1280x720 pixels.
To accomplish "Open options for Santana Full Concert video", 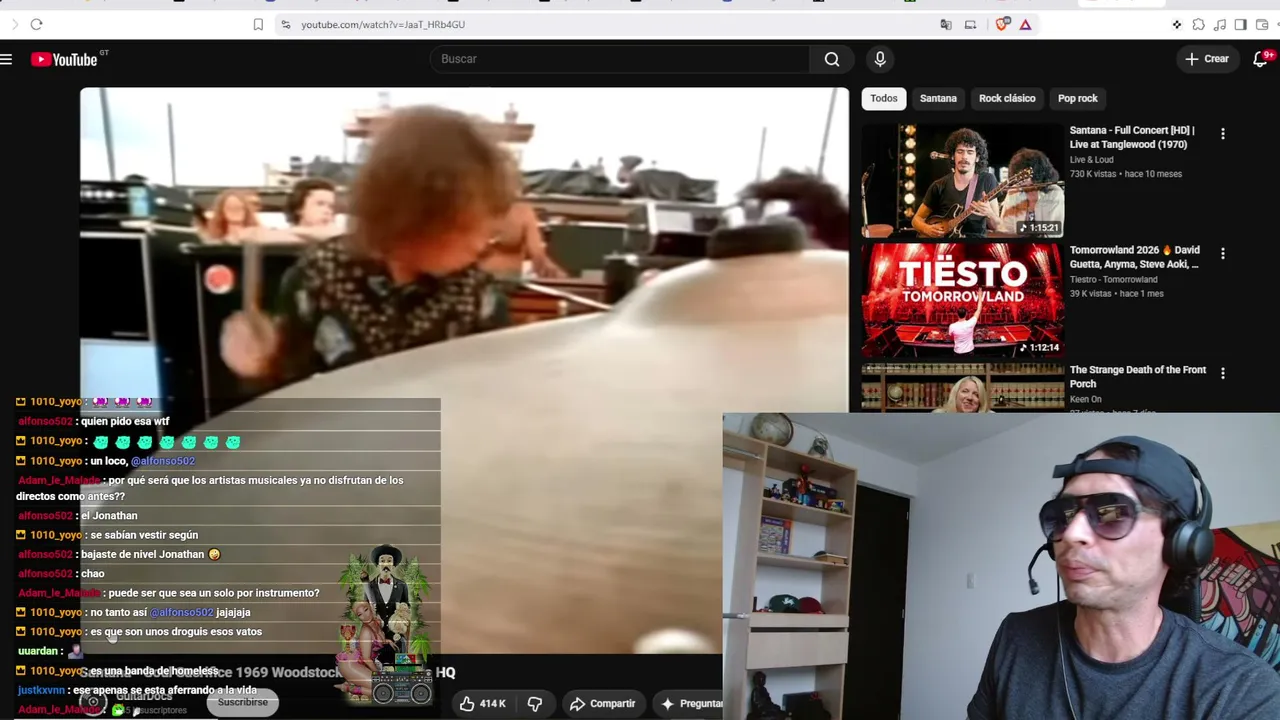I will tap(1222, 133).
